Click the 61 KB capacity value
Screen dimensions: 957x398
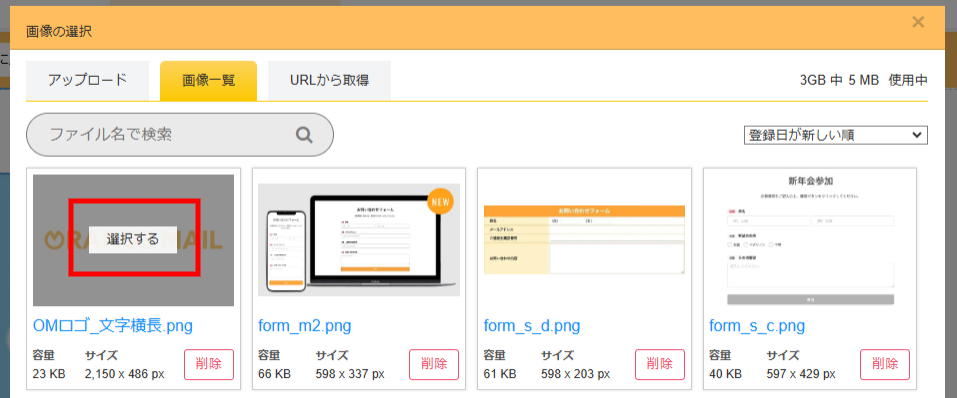(x=500, y=374)
